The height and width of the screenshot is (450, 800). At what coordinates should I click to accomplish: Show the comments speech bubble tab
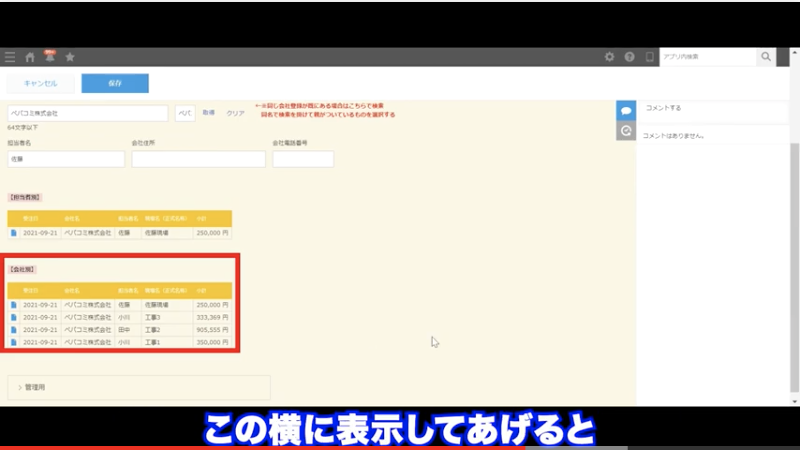[626, 109]
